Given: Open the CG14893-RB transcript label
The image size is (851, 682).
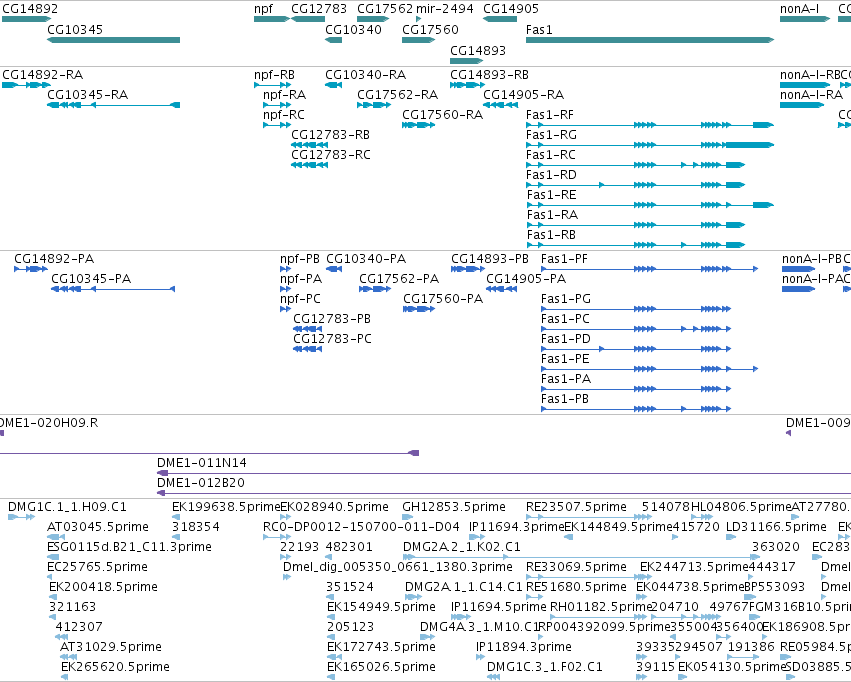Looking at the screenshot, I should pyautogui.click(x=490, y=74).
